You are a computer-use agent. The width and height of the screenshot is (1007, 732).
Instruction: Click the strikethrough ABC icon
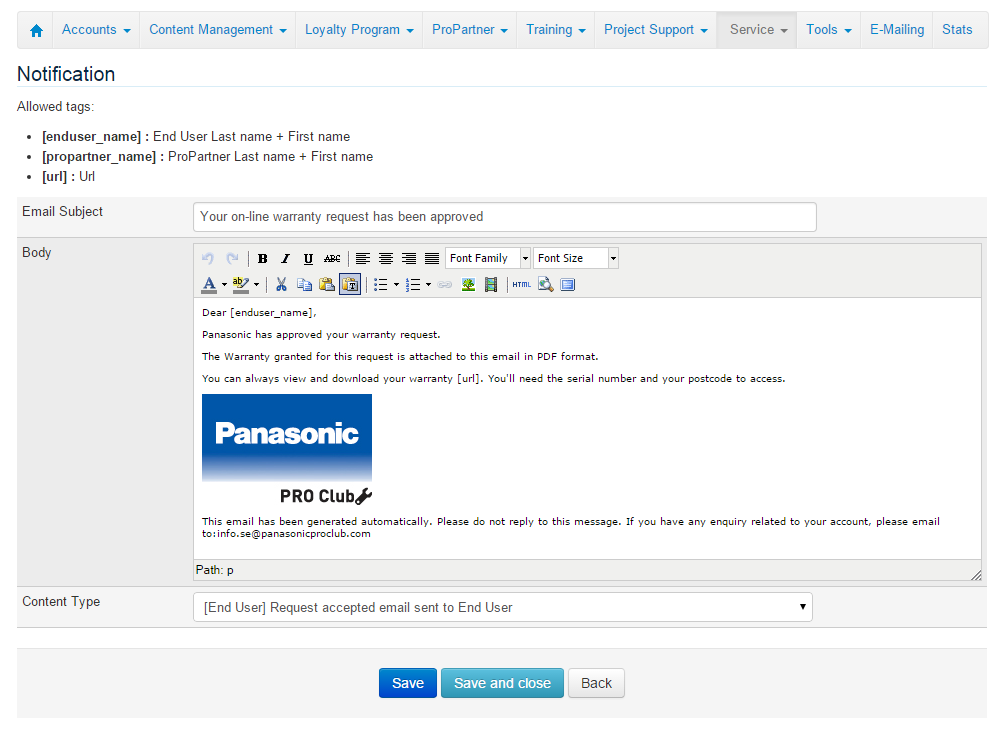[x=332, y=258]
